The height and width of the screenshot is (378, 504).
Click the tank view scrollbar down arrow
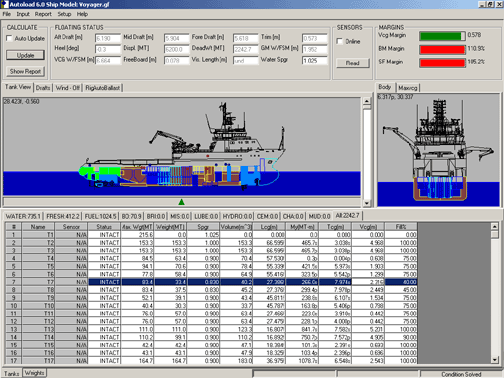[367, 203]
